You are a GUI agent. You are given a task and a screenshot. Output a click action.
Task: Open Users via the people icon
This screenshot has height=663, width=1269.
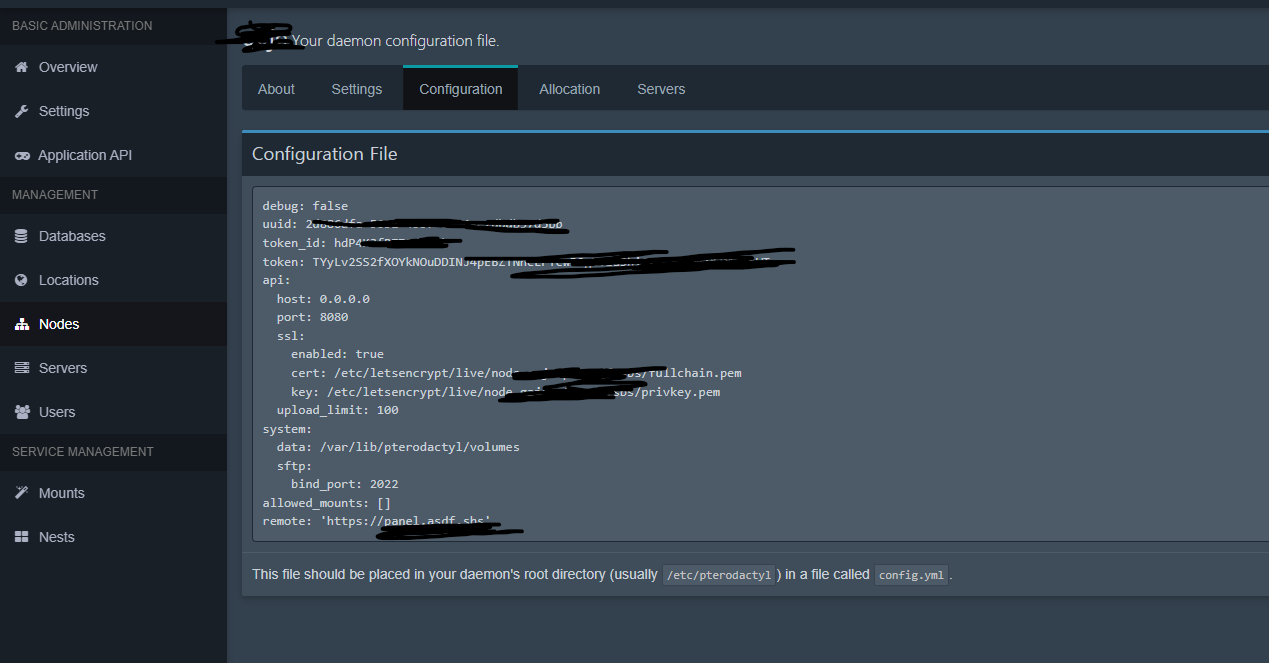point(21,412)
